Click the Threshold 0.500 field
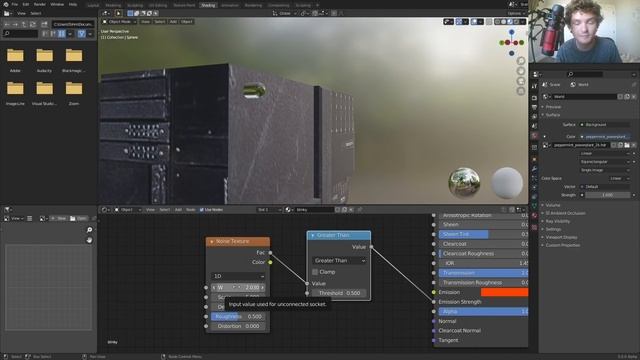Image resolution: width=640 pixels, height=360 pixels. (339, 293)
